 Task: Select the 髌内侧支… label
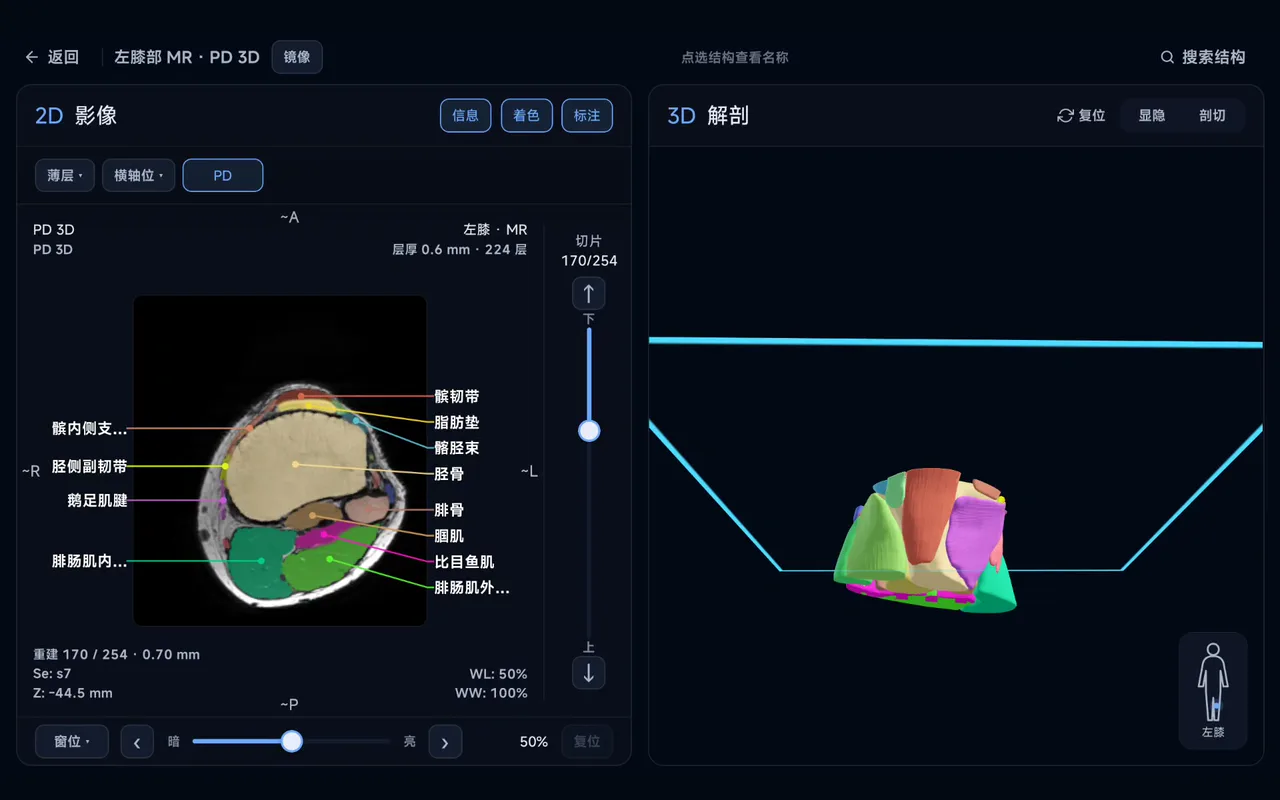click(x=90, y=428)
